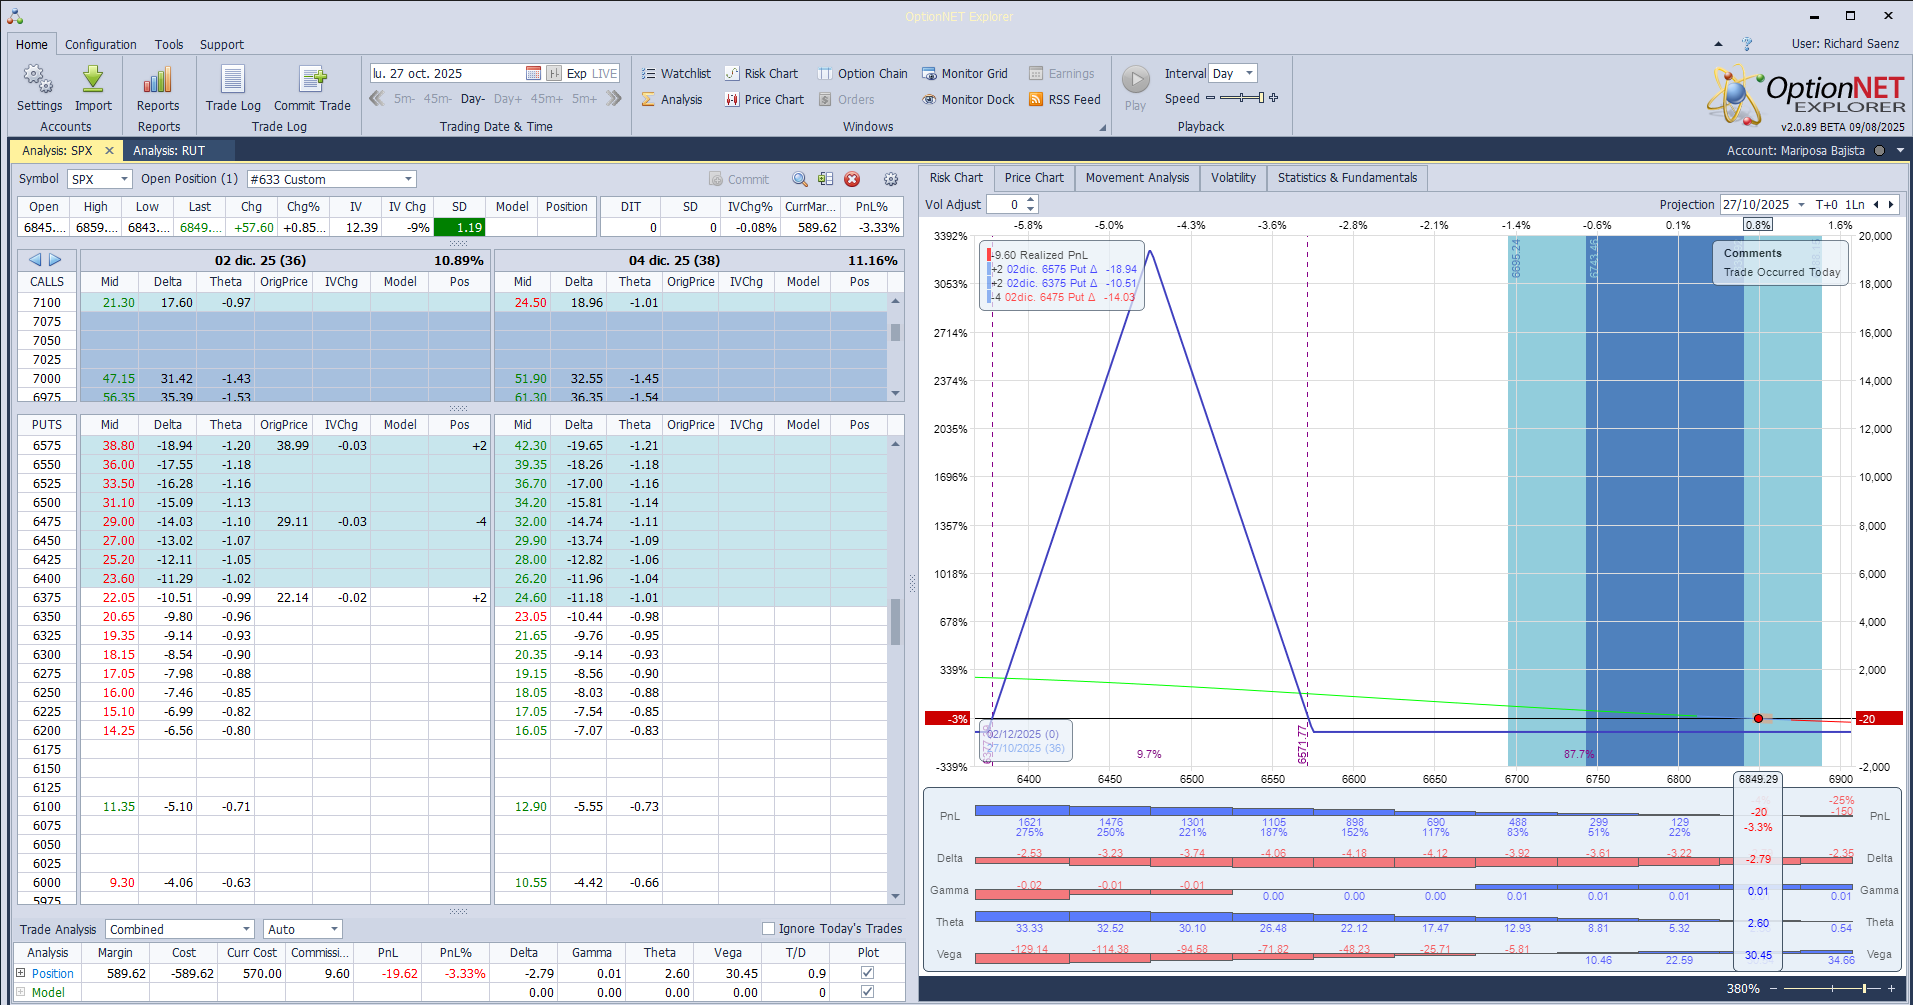The height and width of the screenshot is (1005, 1913).
Task: Jump forward with the double-right arrow
Action: (x=614, y=98)
